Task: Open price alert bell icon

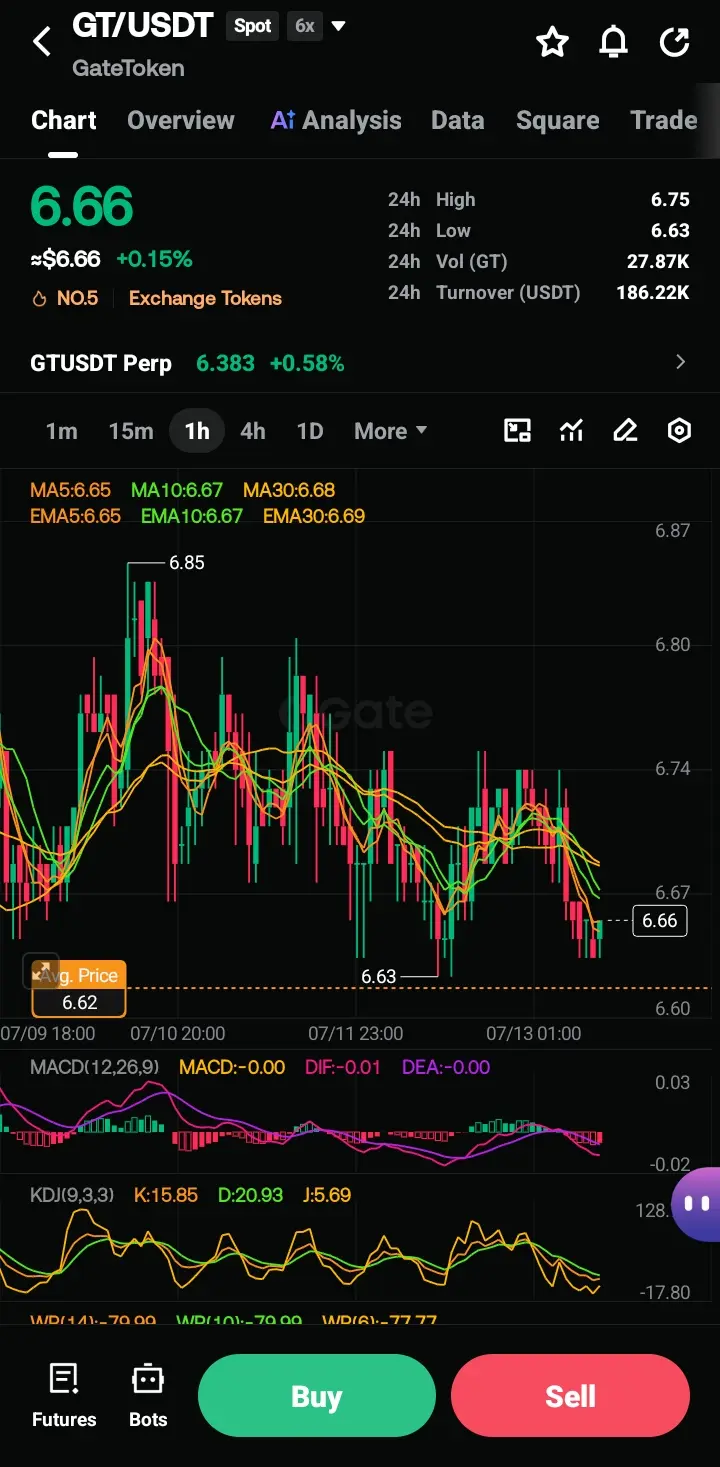Action: [613, 42]
